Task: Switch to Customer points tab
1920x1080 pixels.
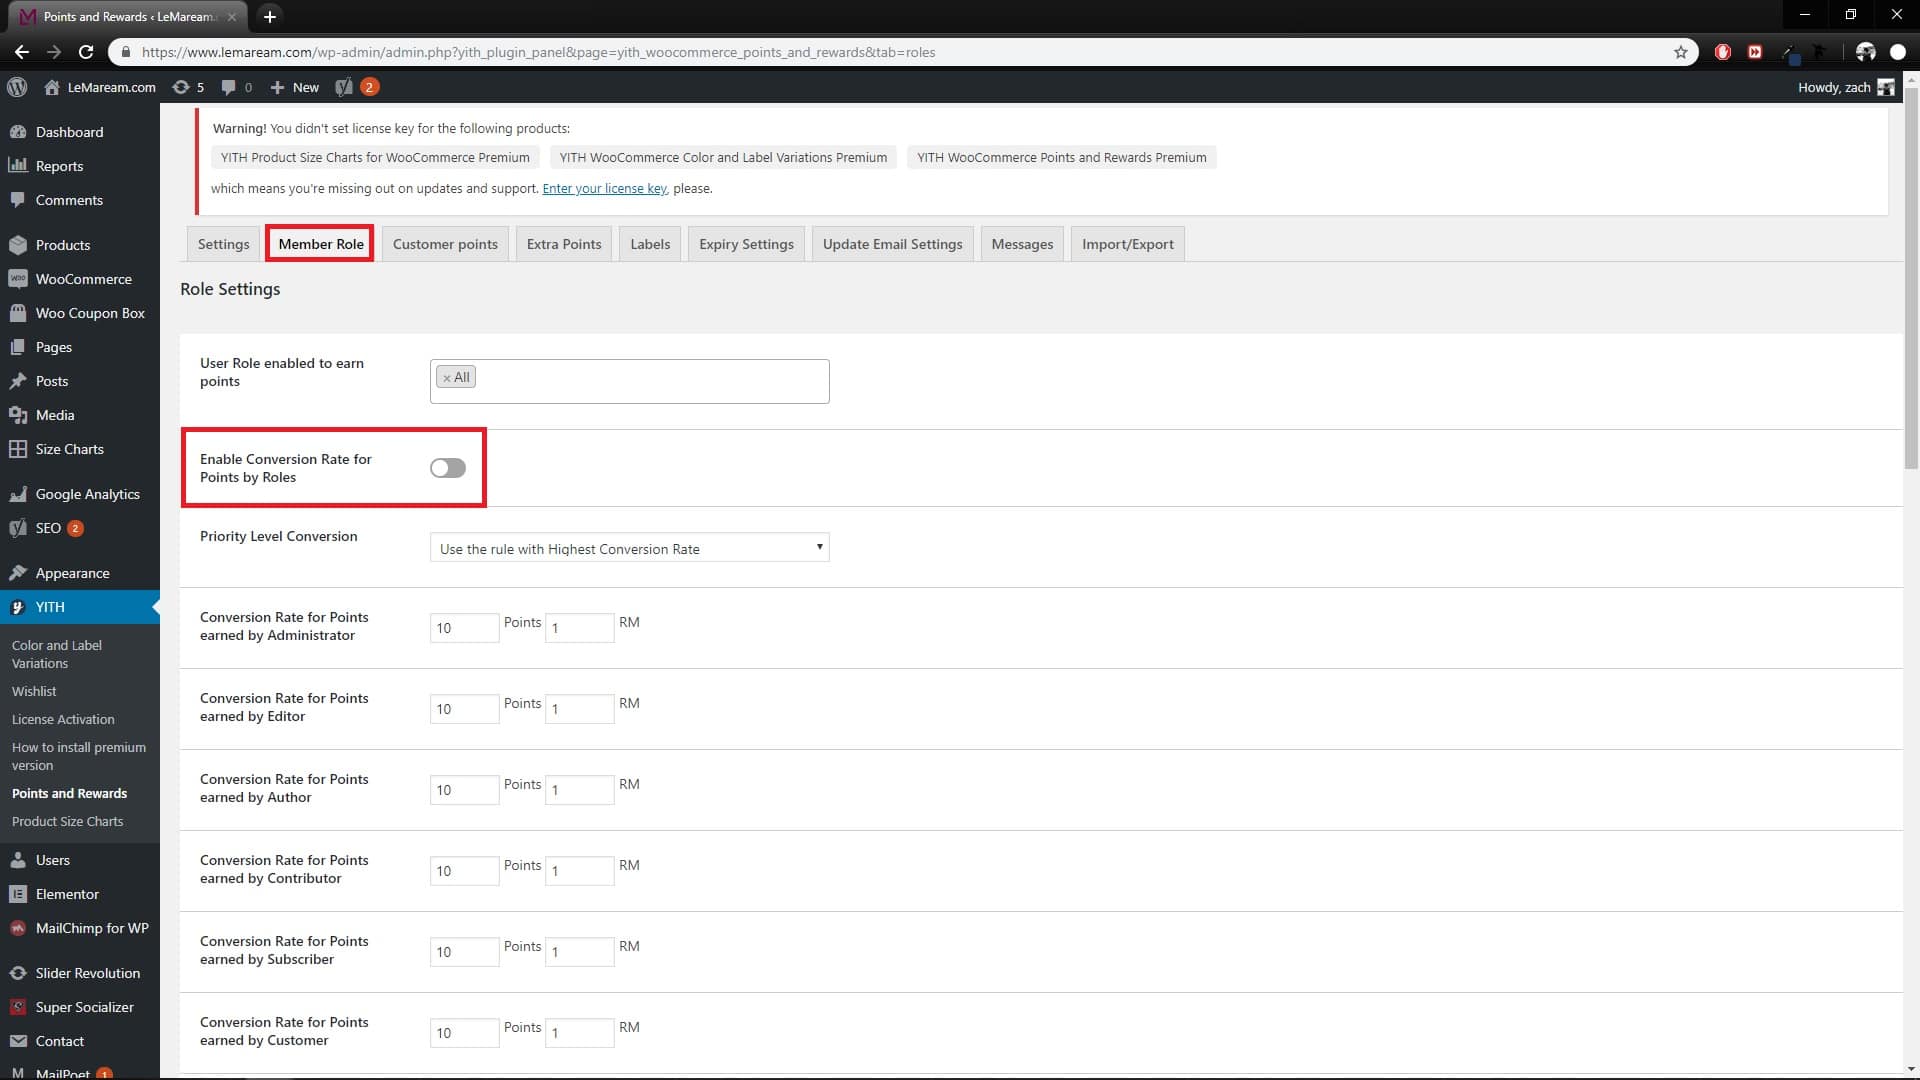Action: 445,244
